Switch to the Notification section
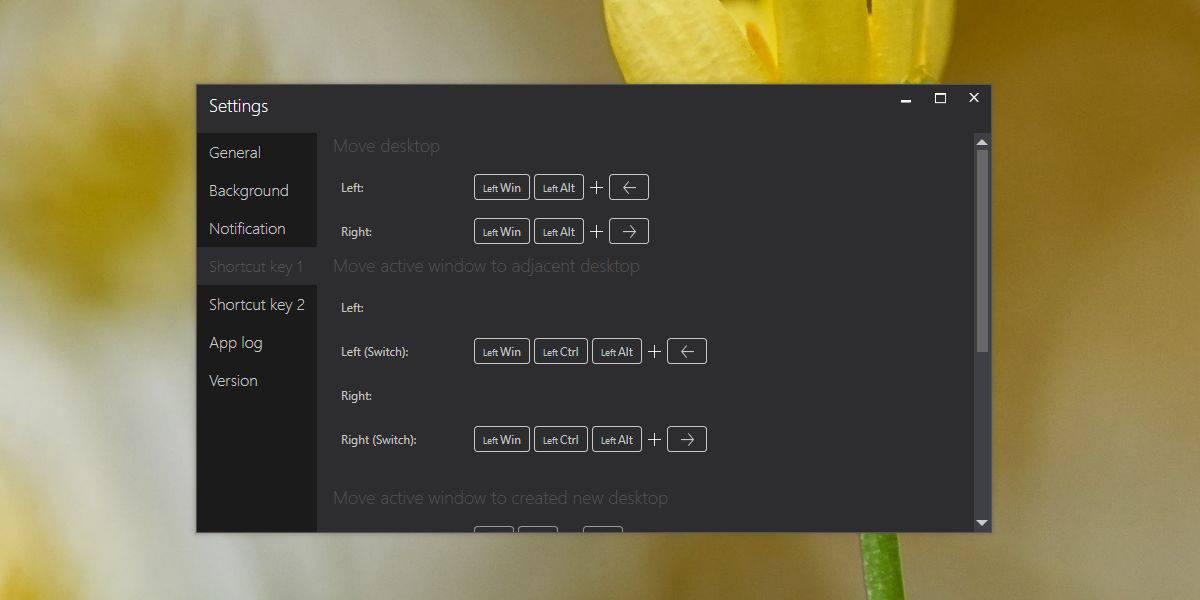This screenshot has height=600, width=1200. pyautogui.click(x=256, y=228)
